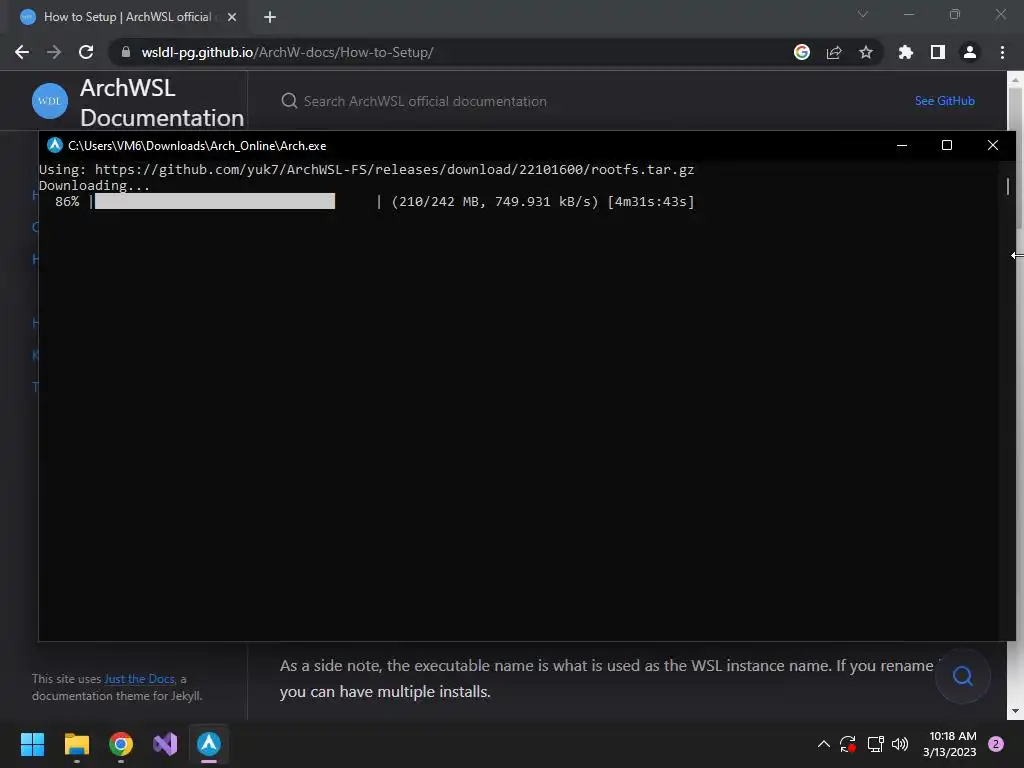Open network status tray icon

click(x=875, y=744)
